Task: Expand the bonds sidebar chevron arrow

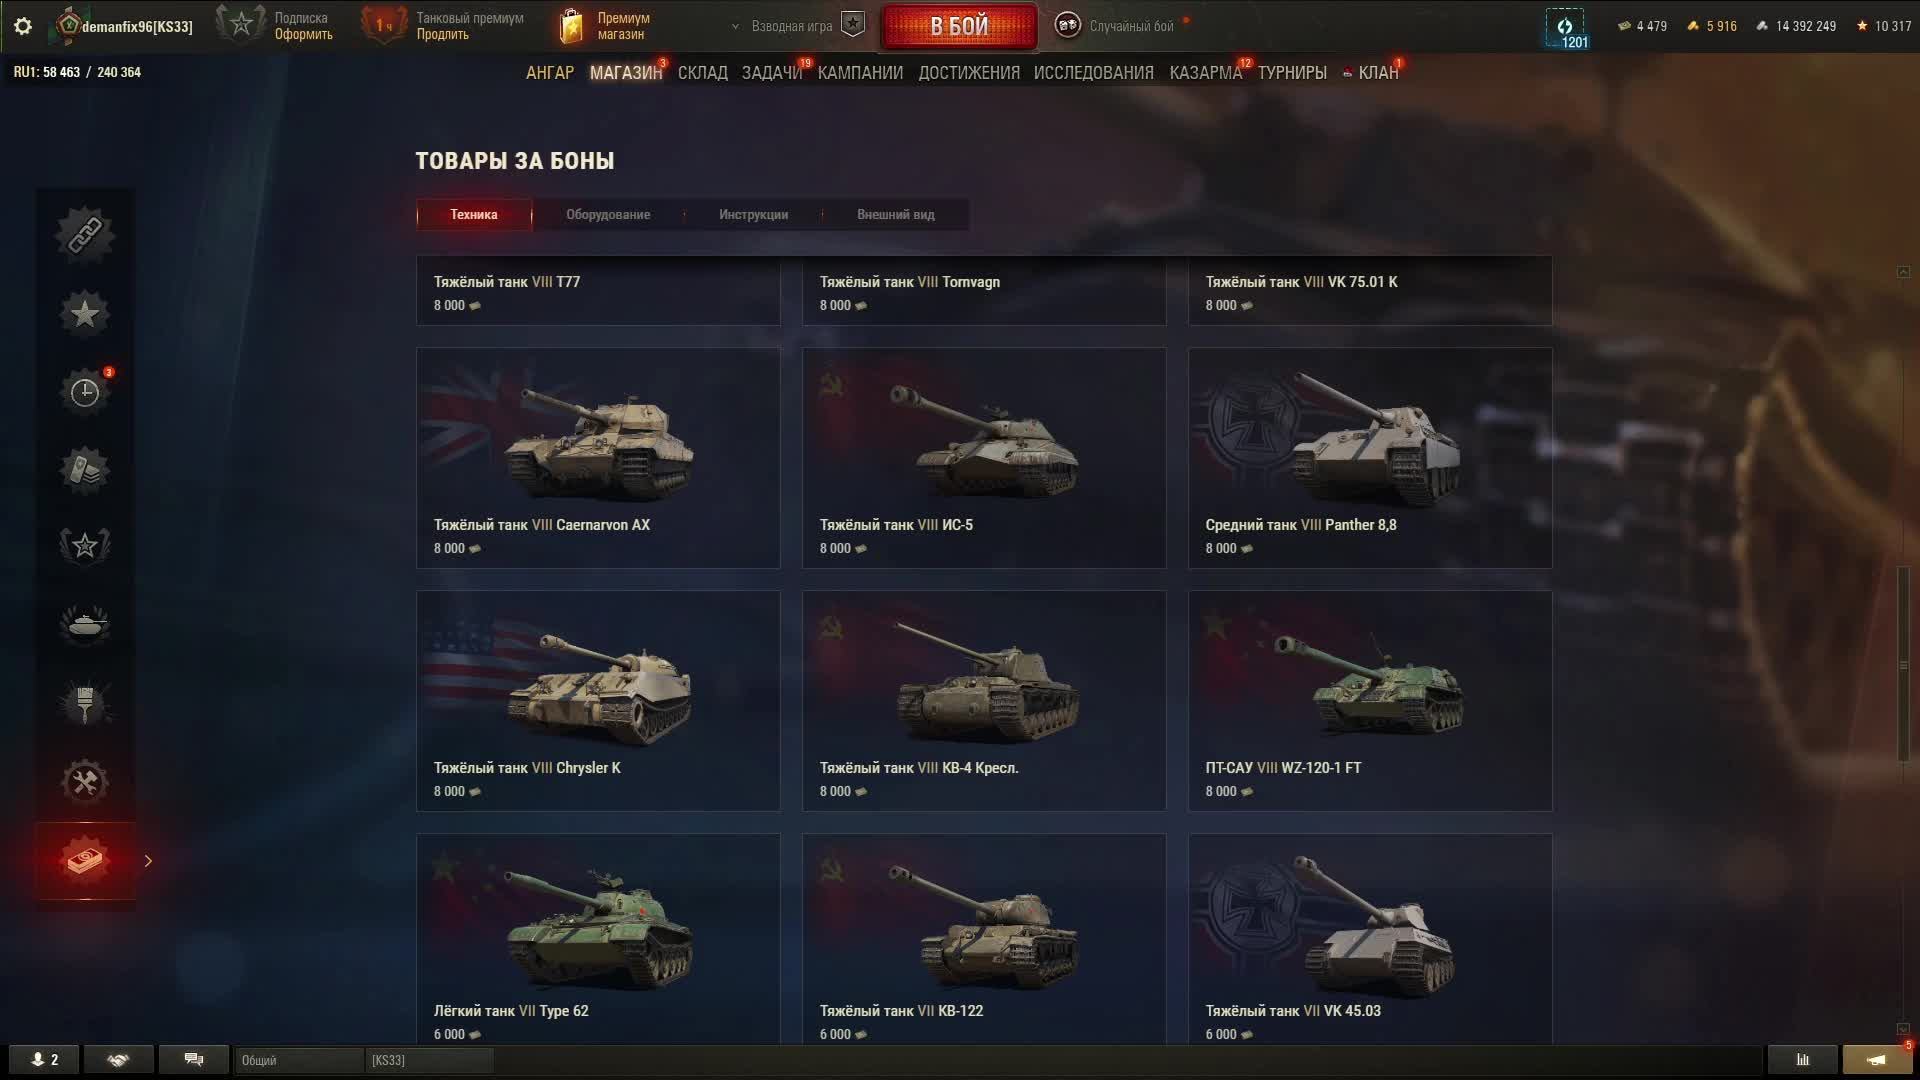Action: pyautogui.click(x=148, y=861)
